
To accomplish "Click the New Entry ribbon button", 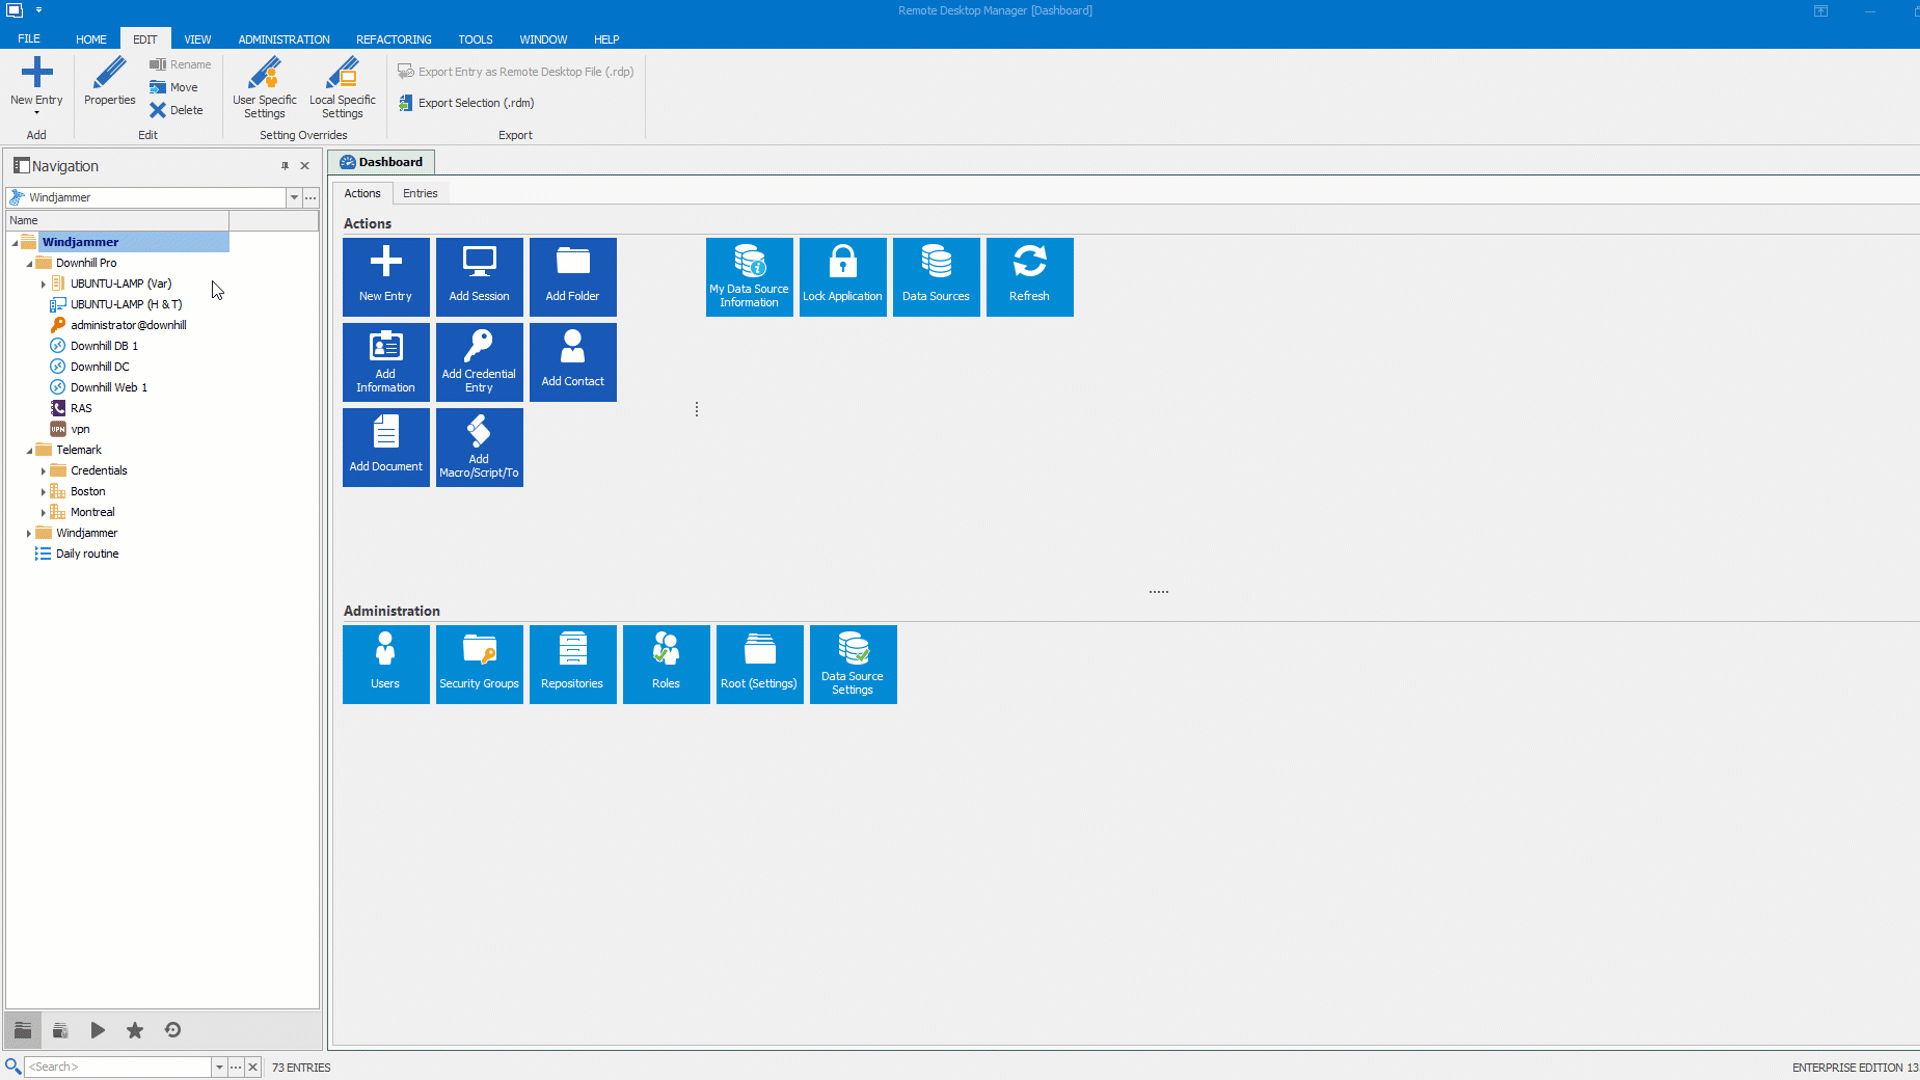I will tap(36, 84).
